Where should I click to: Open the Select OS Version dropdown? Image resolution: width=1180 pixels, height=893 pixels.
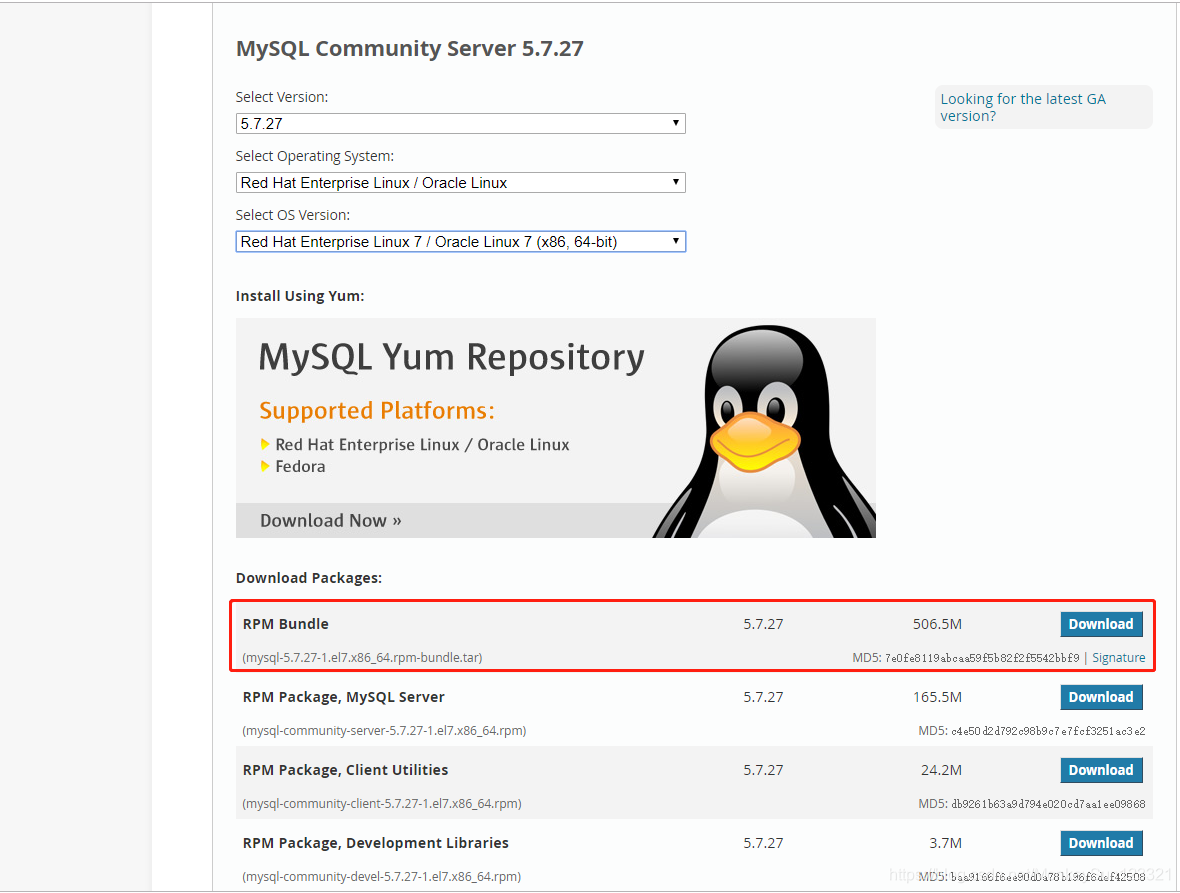(460, 241)
